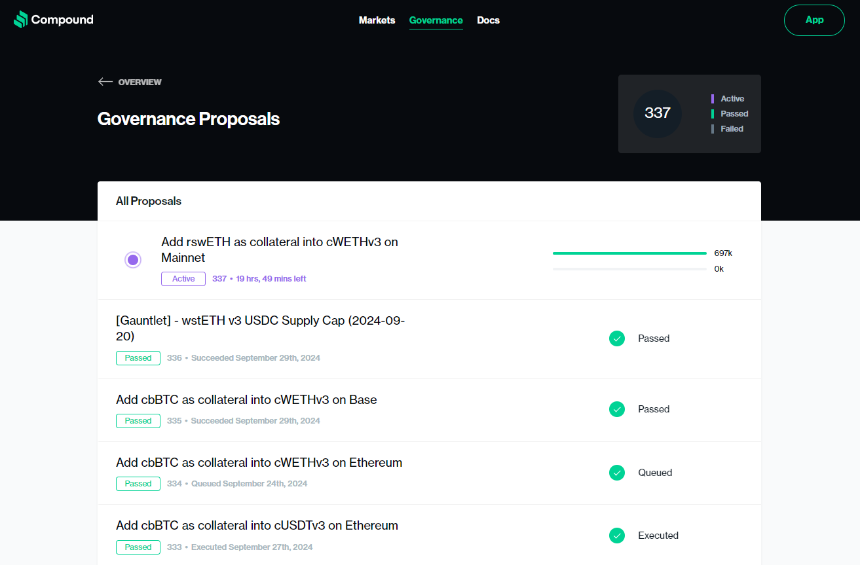Click Passed badge on proposal 333
860x565 pixels.
pos(138,547)
